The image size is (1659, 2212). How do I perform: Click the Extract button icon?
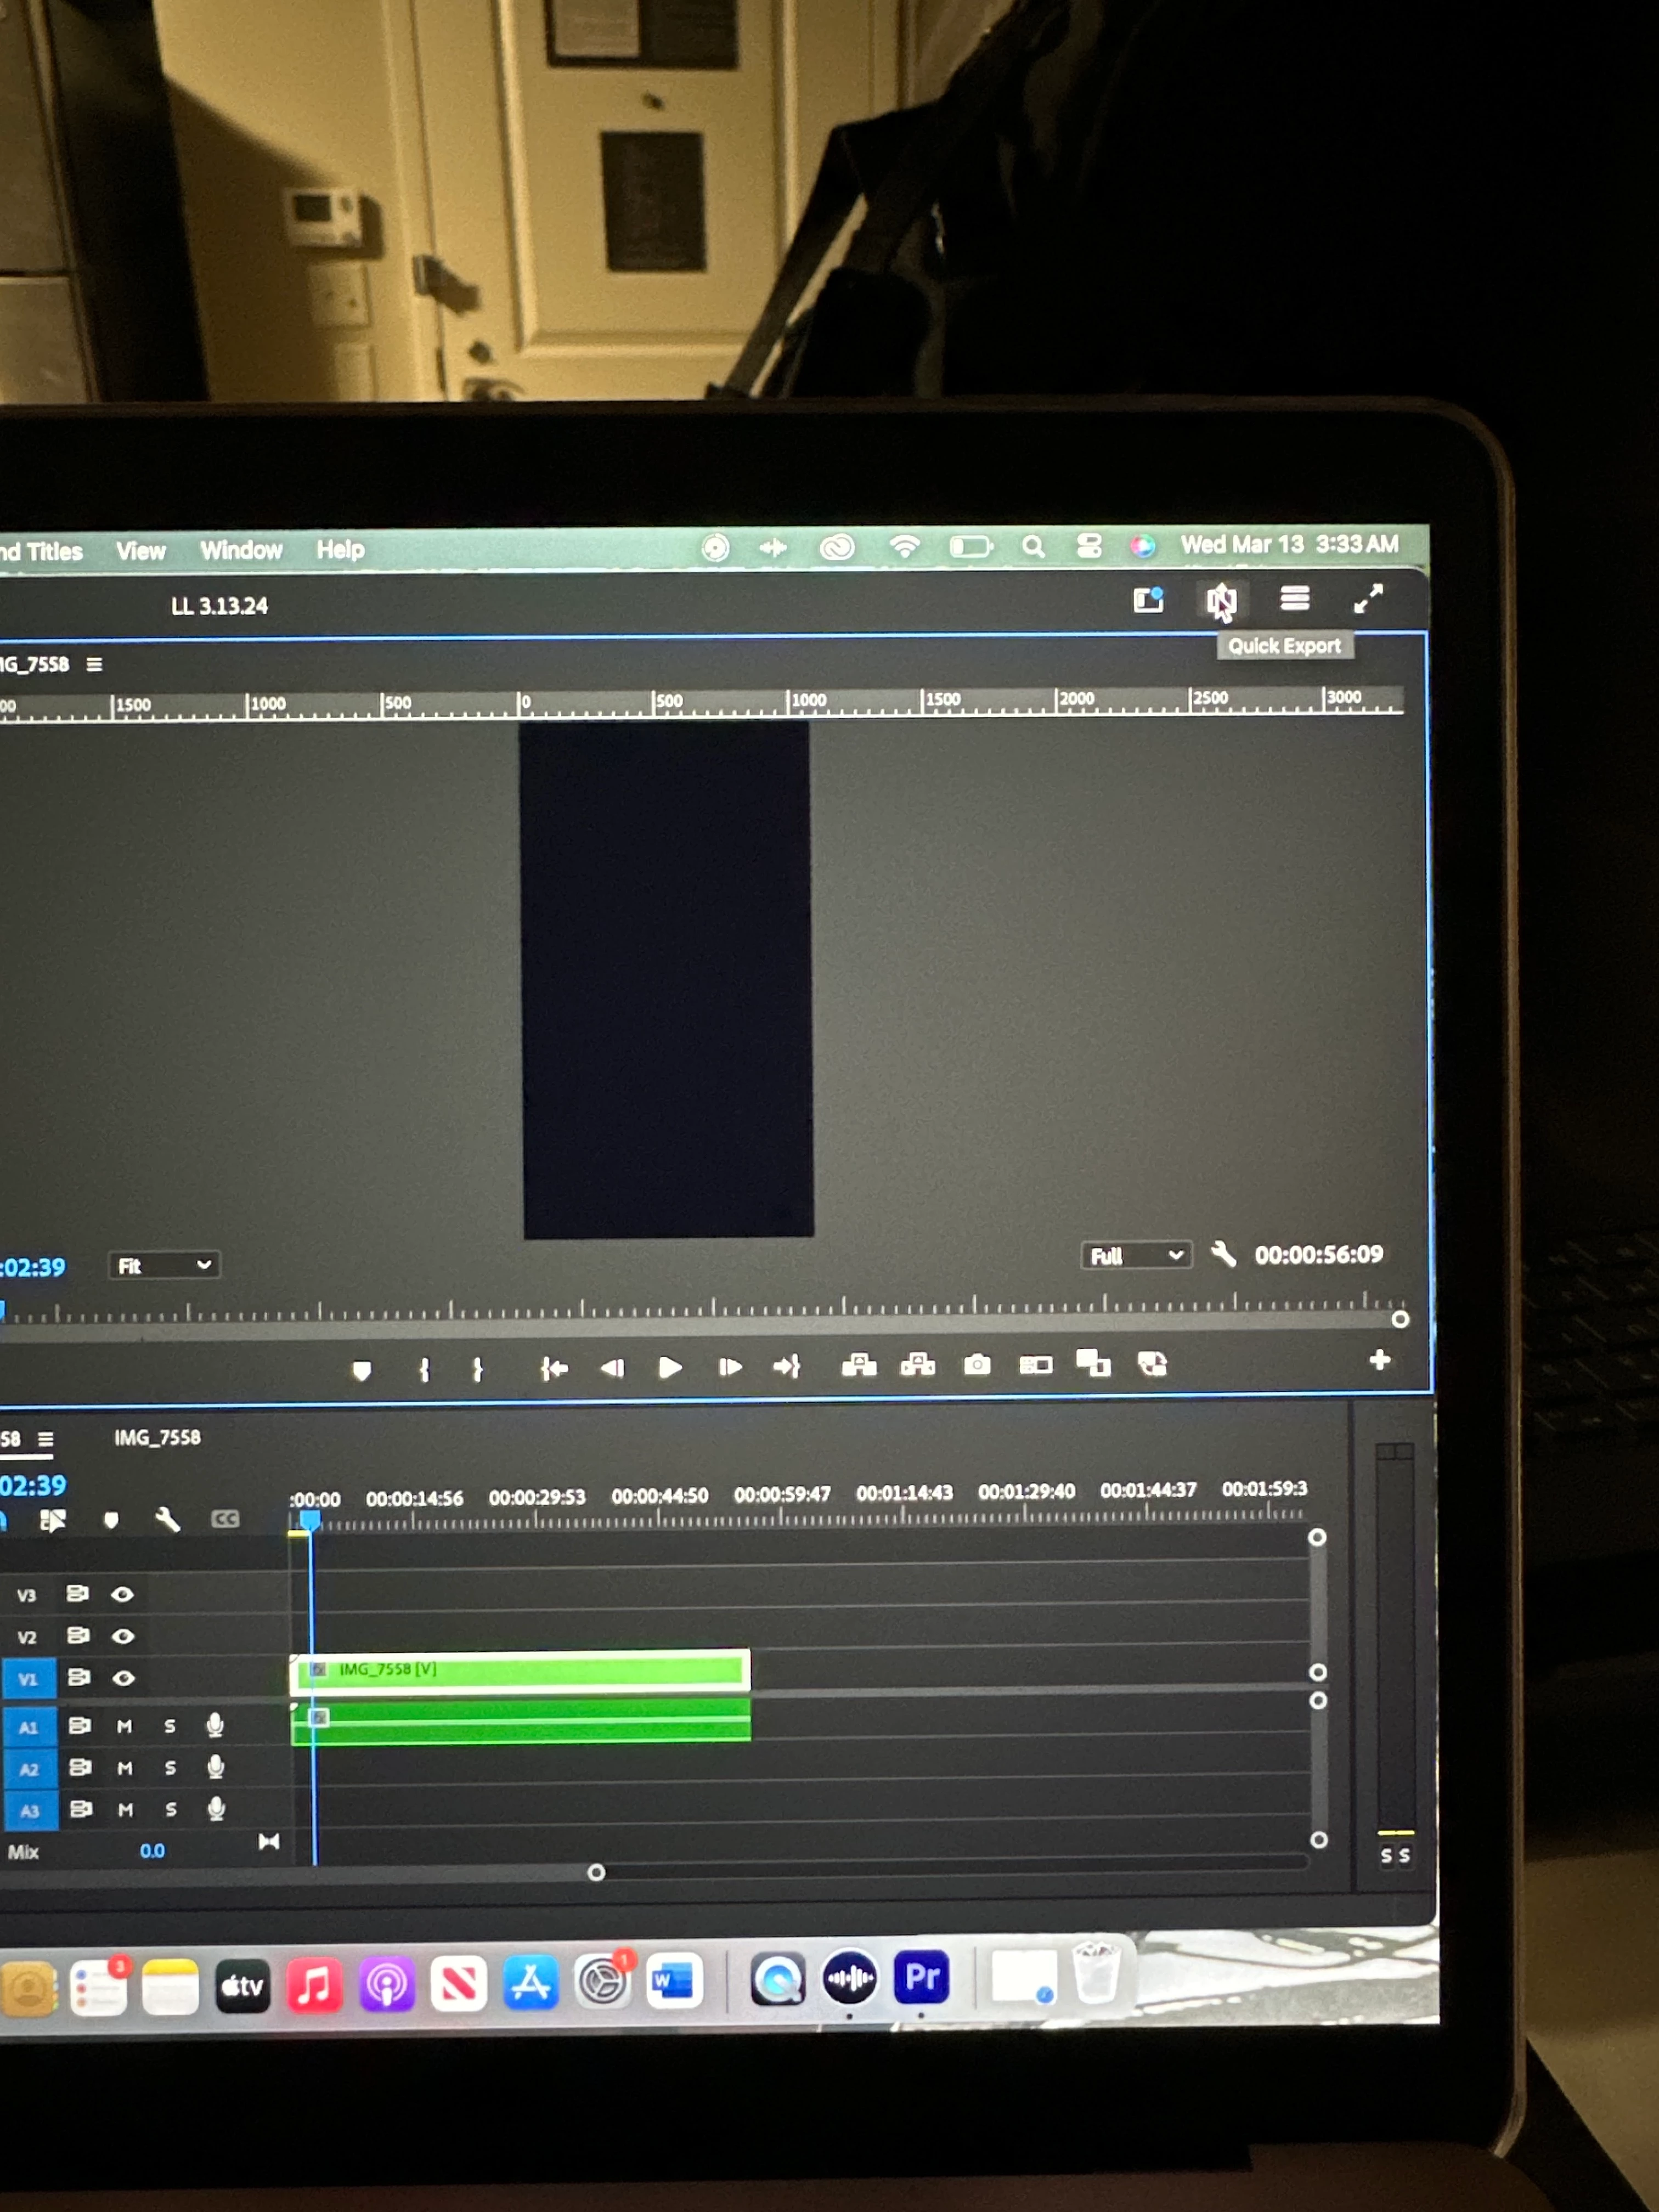coord(918,1365)
